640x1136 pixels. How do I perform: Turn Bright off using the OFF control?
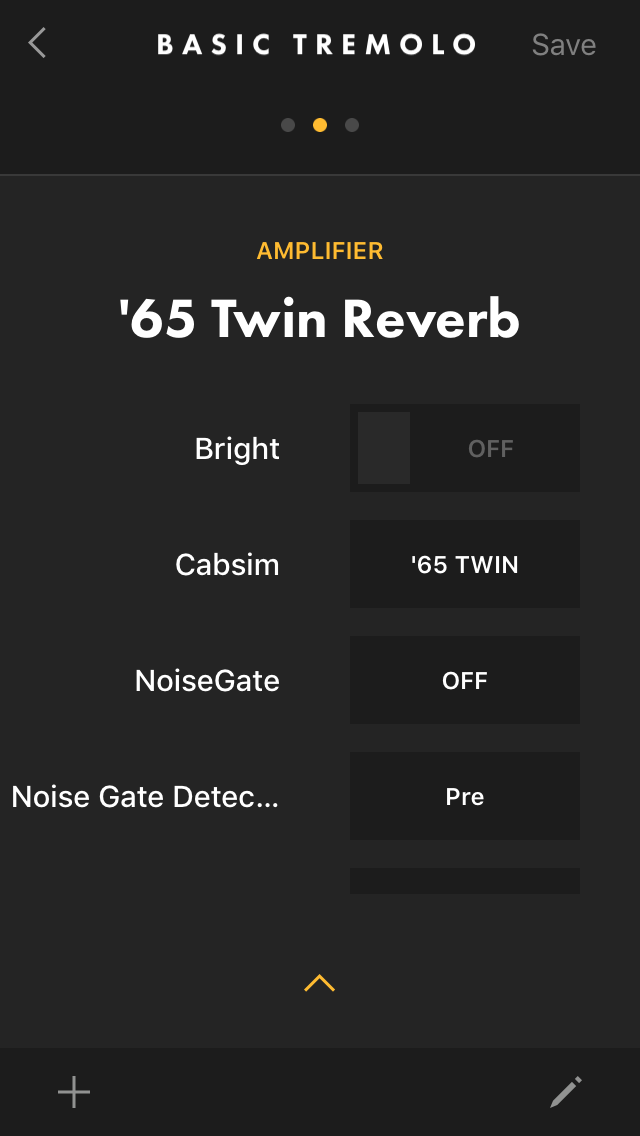tap(490, 448)
